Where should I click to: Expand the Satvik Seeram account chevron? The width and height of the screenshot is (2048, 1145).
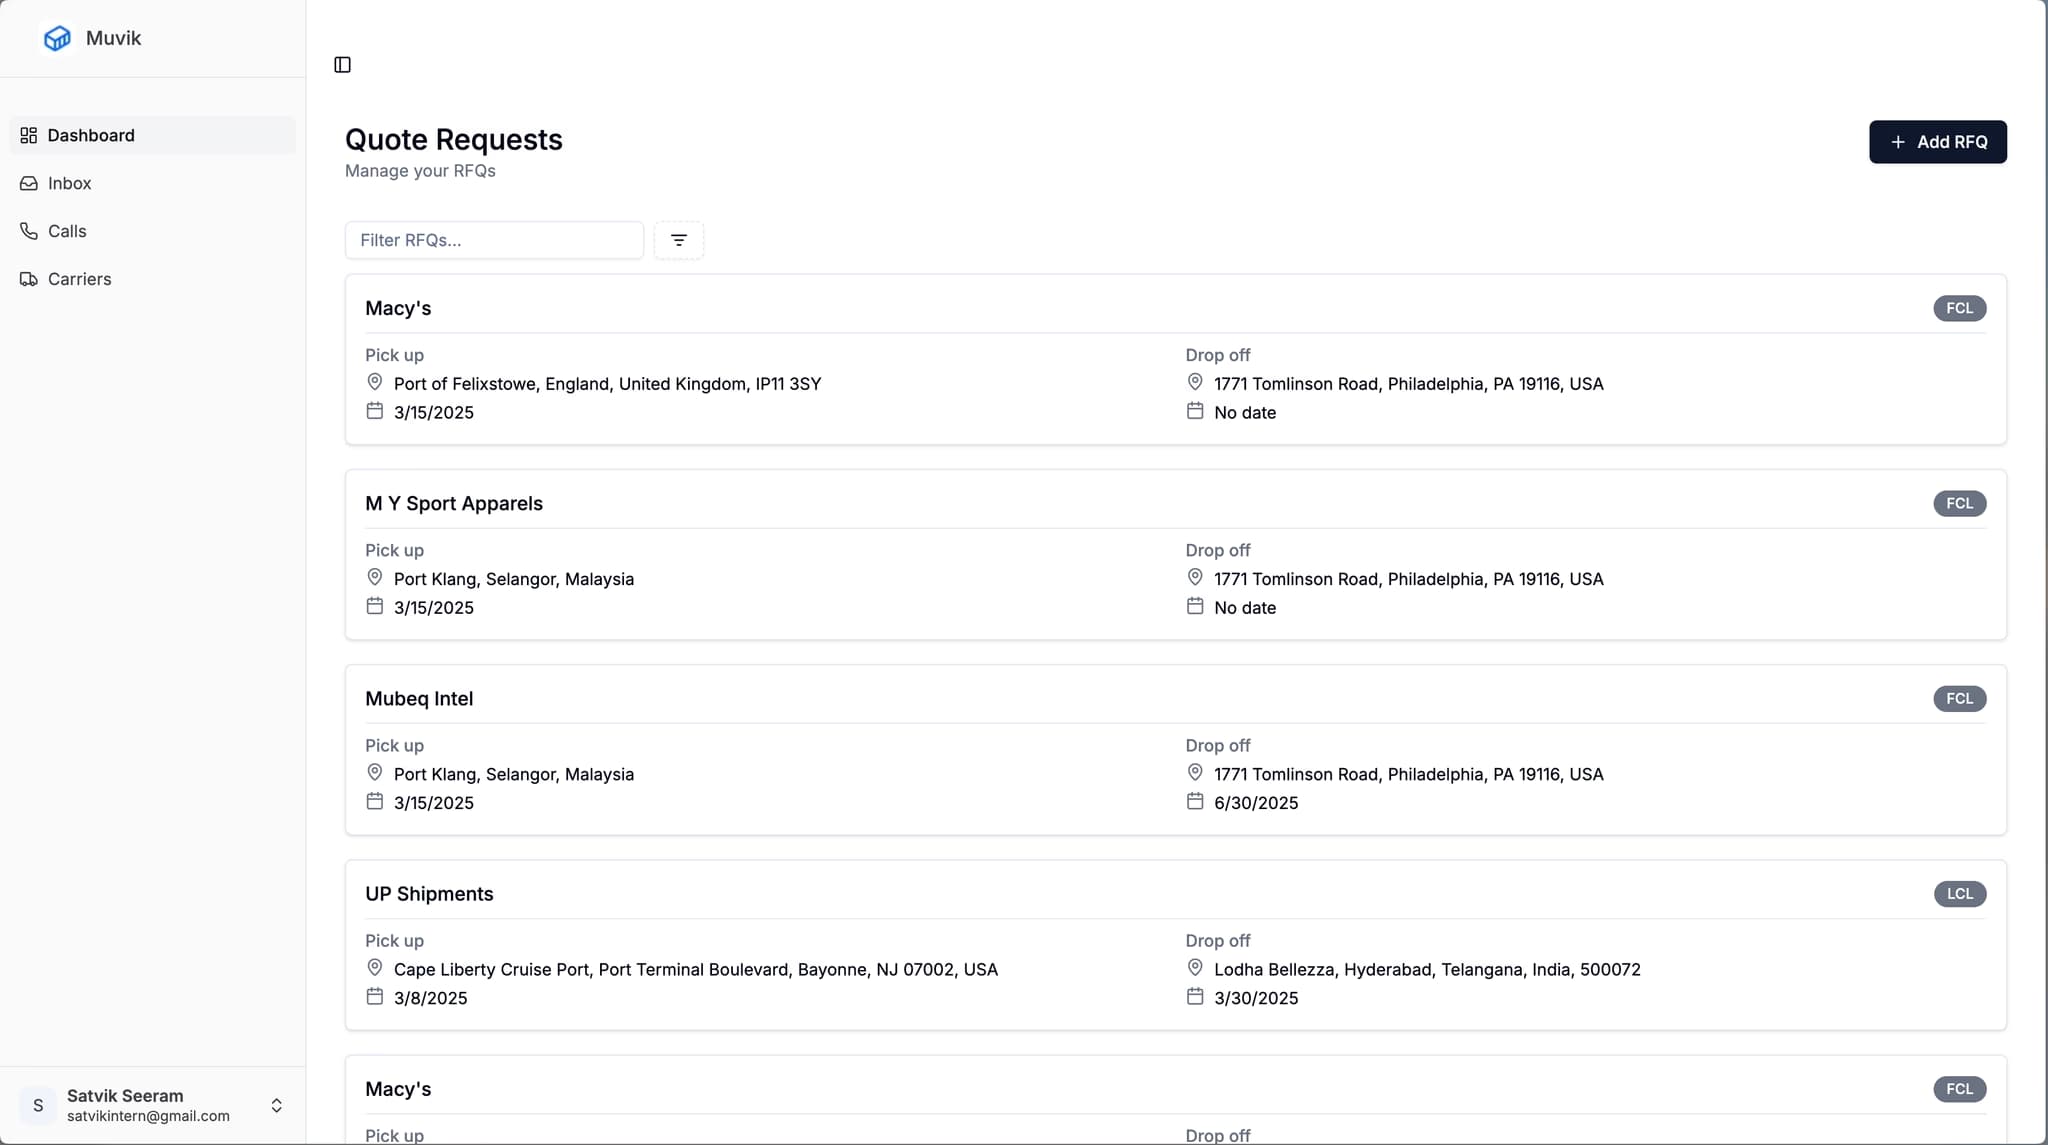[276, 1105]
